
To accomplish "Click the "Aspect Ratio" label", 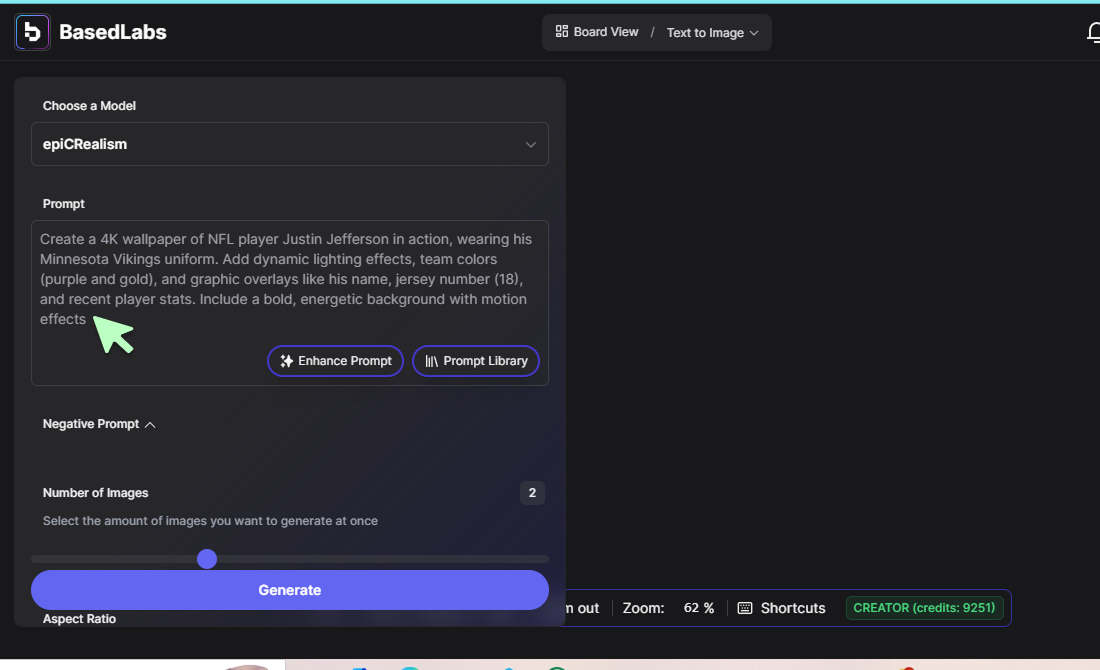I will [x=79, y=619].
